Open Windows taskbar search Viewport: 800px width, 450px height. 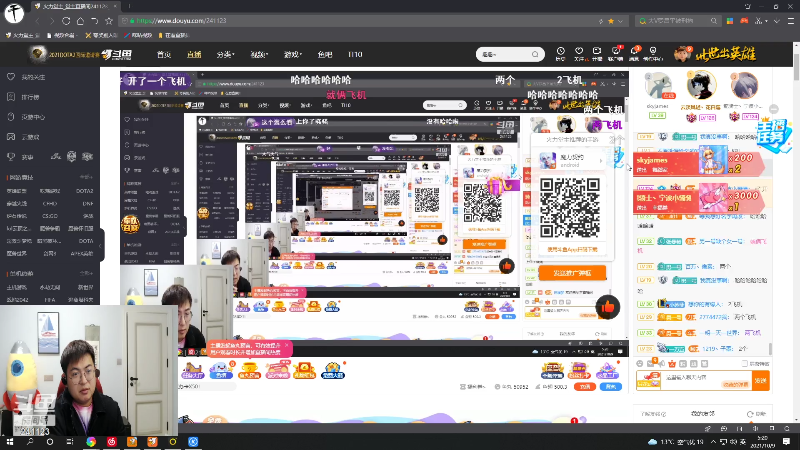coord(30,442)
